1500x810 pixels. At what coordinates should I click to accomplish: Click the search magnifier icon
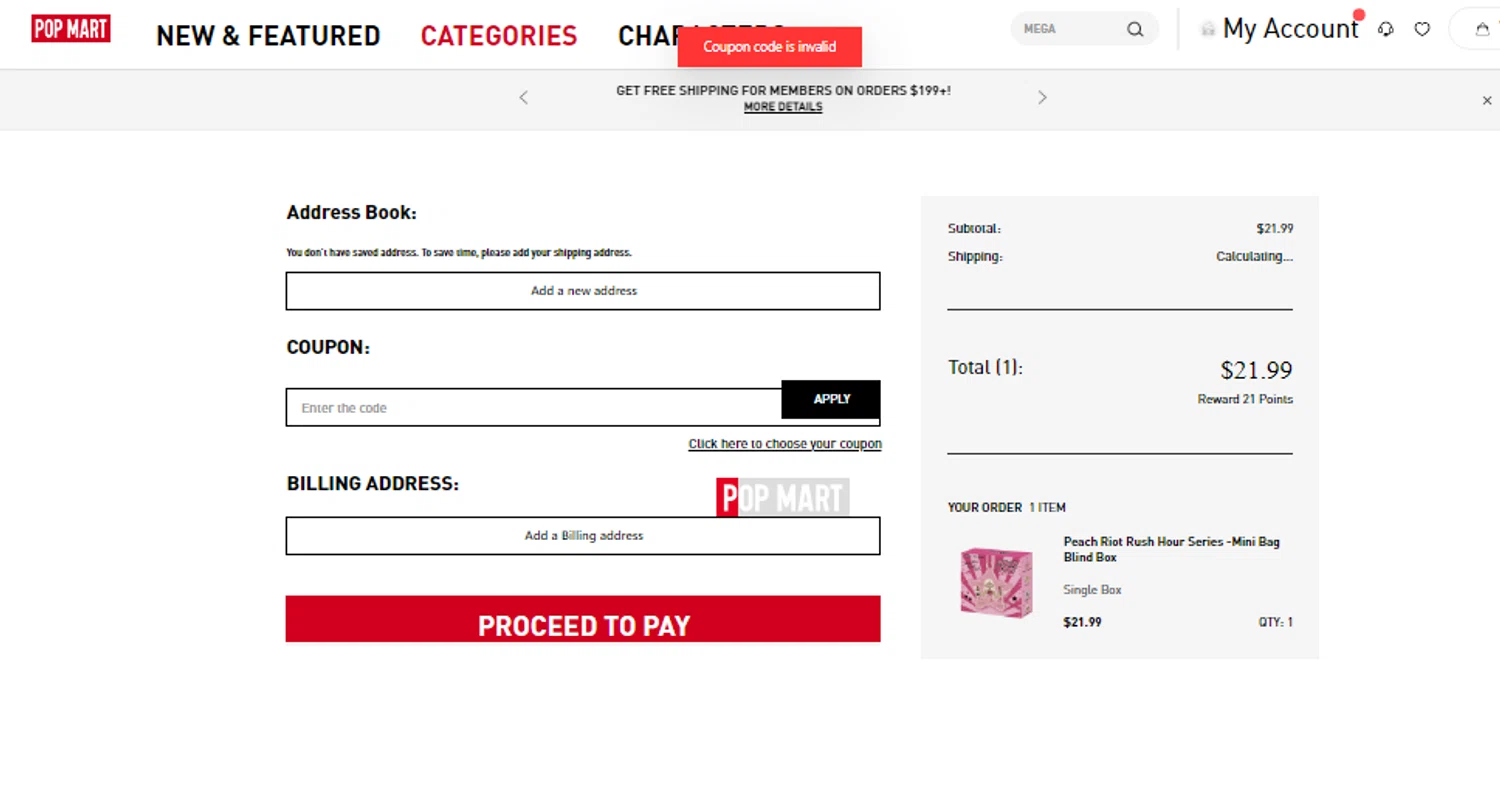(x=1135, y=29)
